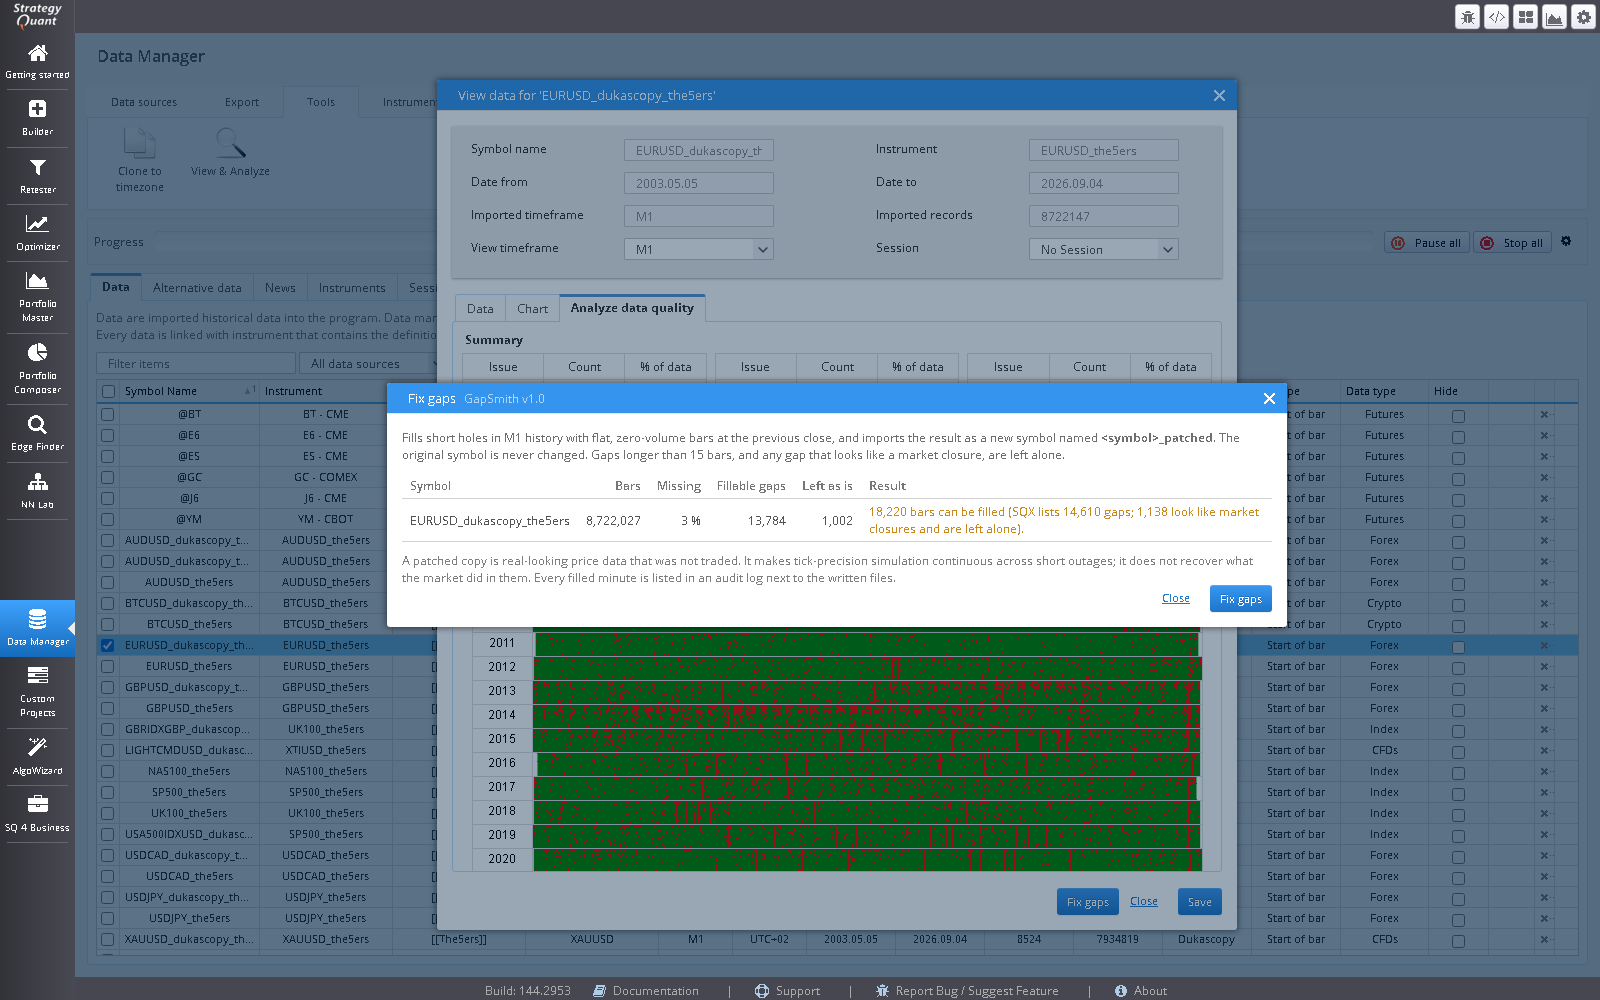
Task: Open the Data sources ribbon tab
Action: (144, 102)
